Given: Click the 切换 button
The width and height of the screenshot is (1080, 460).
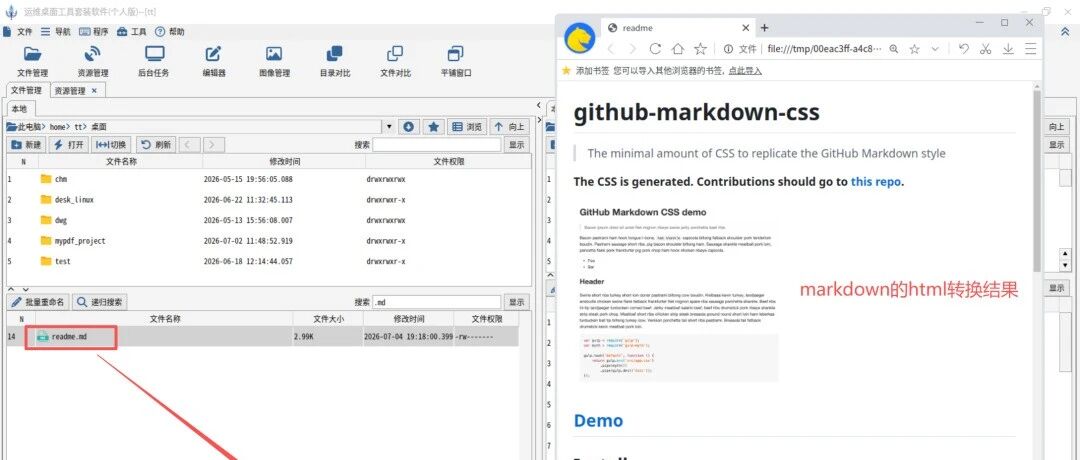Looking at the screenshot, I should (111, 145).
